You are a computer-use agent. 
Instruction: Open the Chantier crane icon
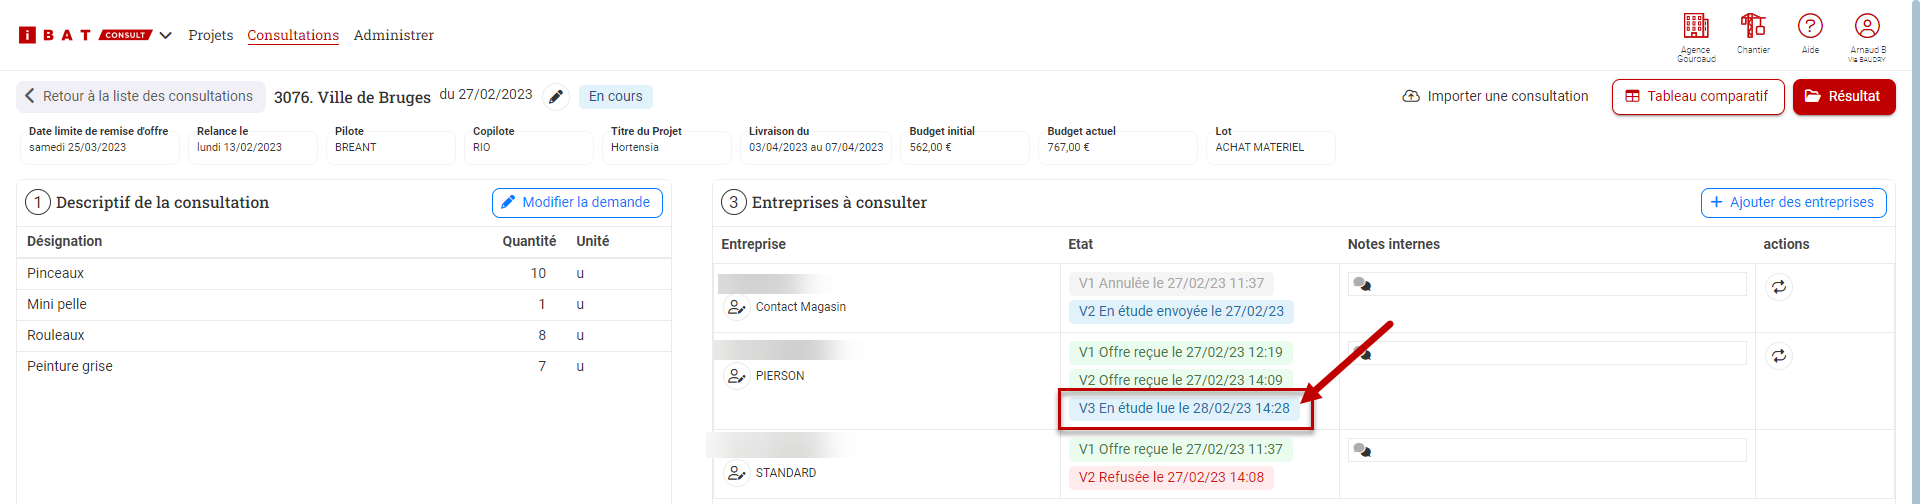tap(1753, 27)
